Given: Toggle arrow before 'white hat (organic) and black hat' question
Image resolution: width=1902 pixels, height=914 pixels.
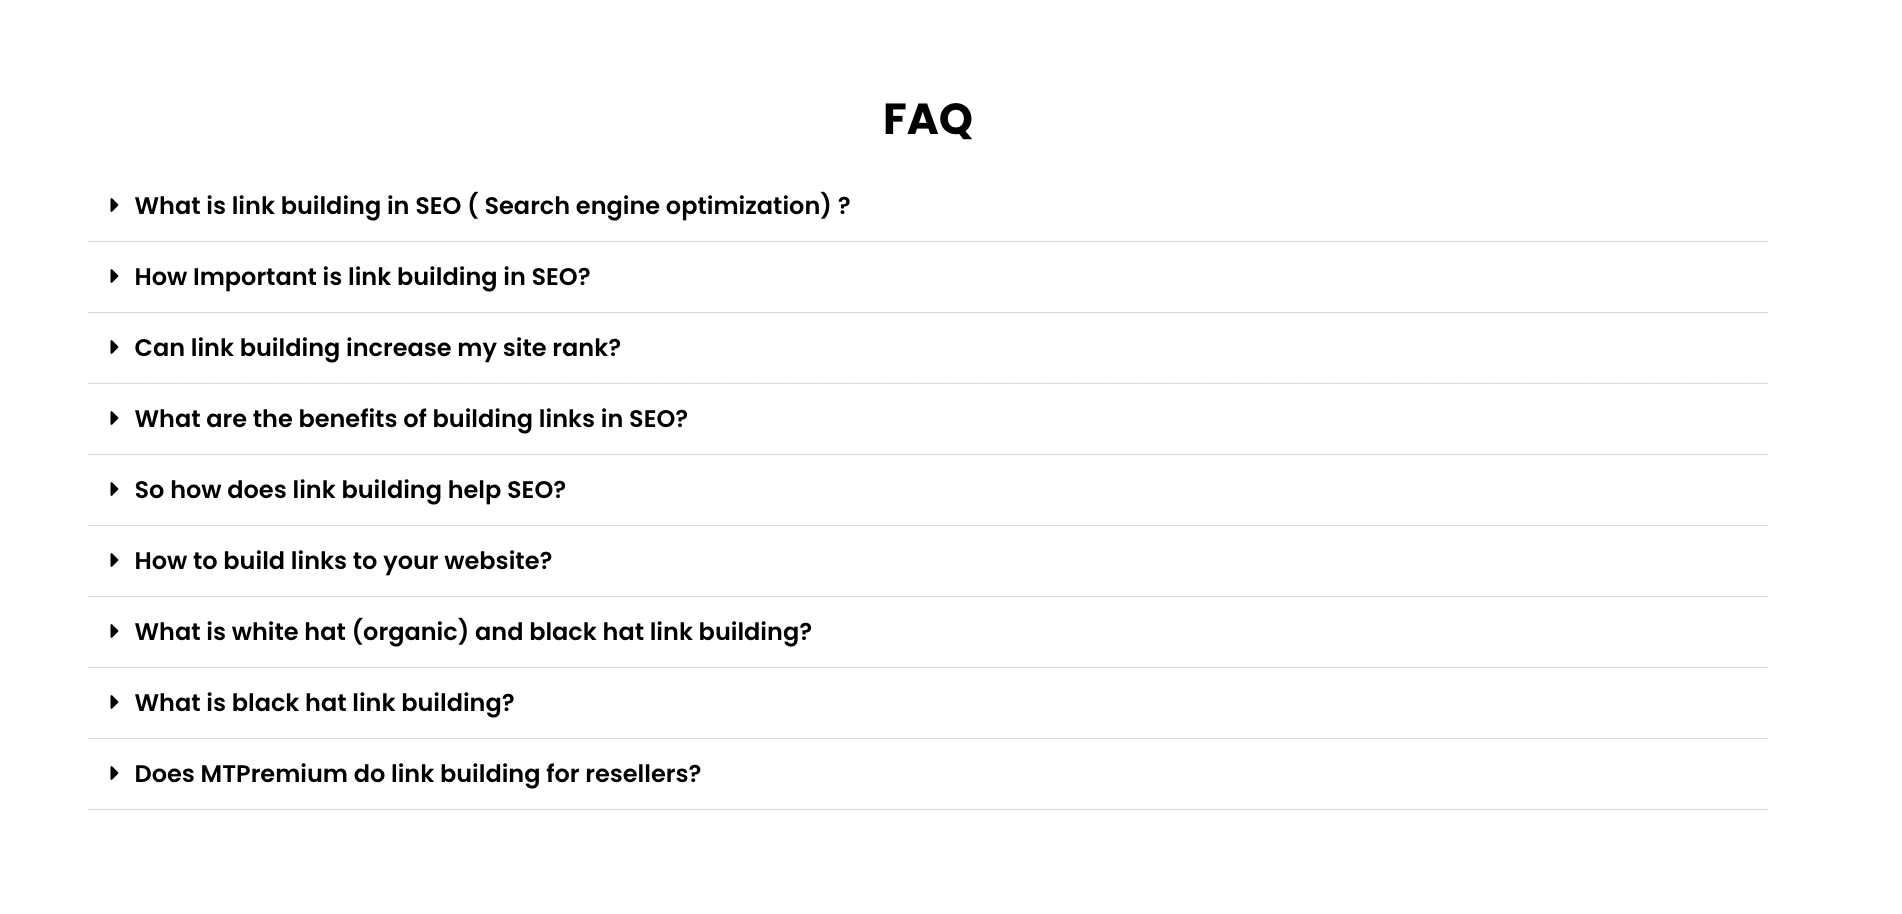Looking at the screenshot, I should click(114, 631).
